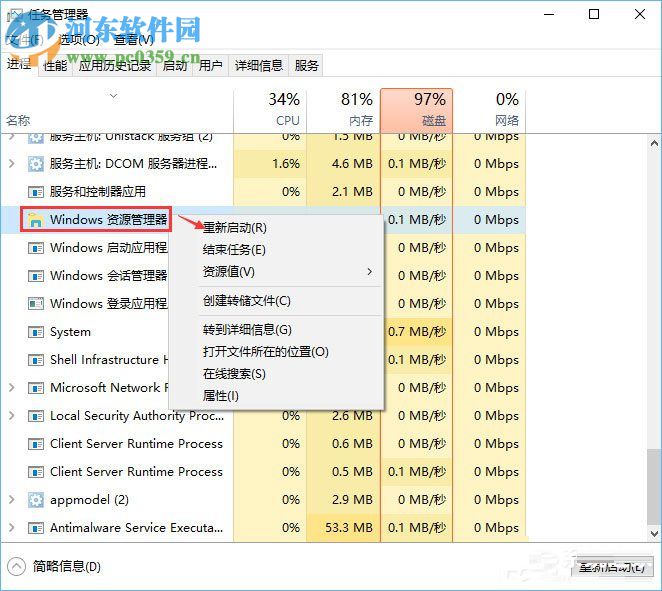Screen dimensions: 662x591
Task: Click the scrollbar up arrow
Action: 654,143
